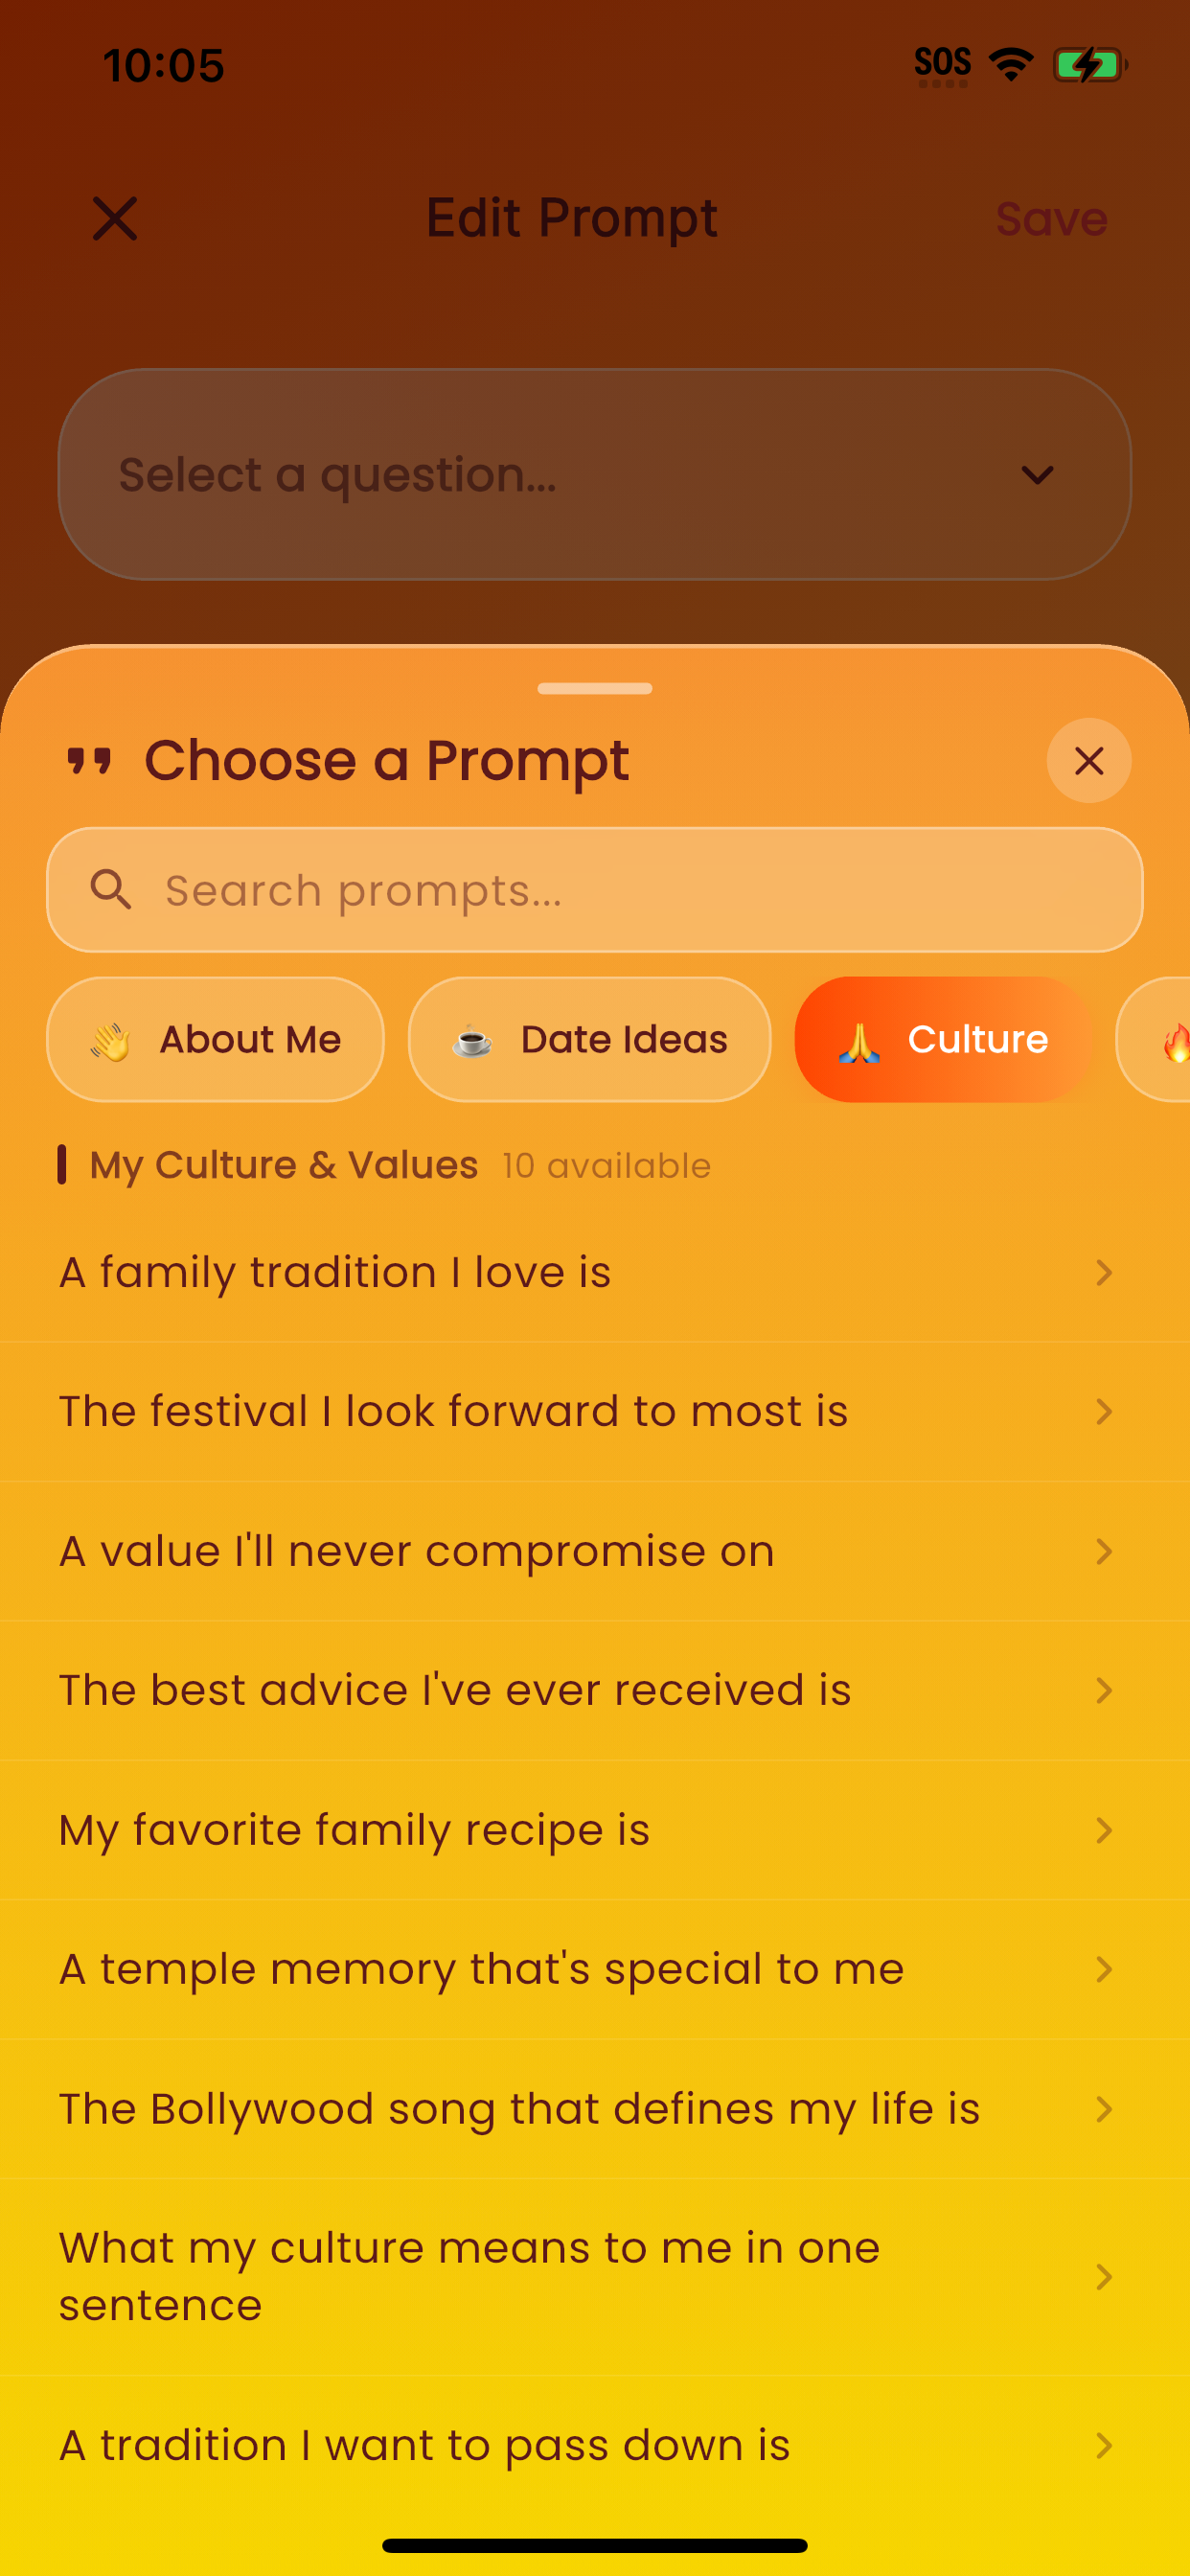Open chevron for favorite family recipe
This screenshot has height=2576, width=1190.
(x=1104, y=1830)
